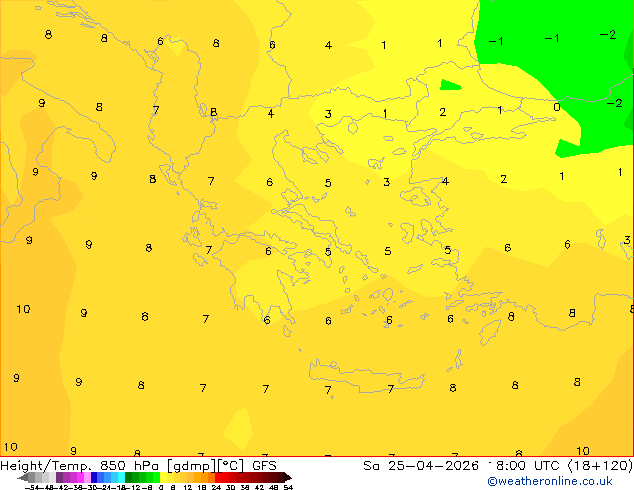This screenshot has height=490, width=634.
Task: Open the weatheronline.co.uk copyright link
Action: pos(550,481)
